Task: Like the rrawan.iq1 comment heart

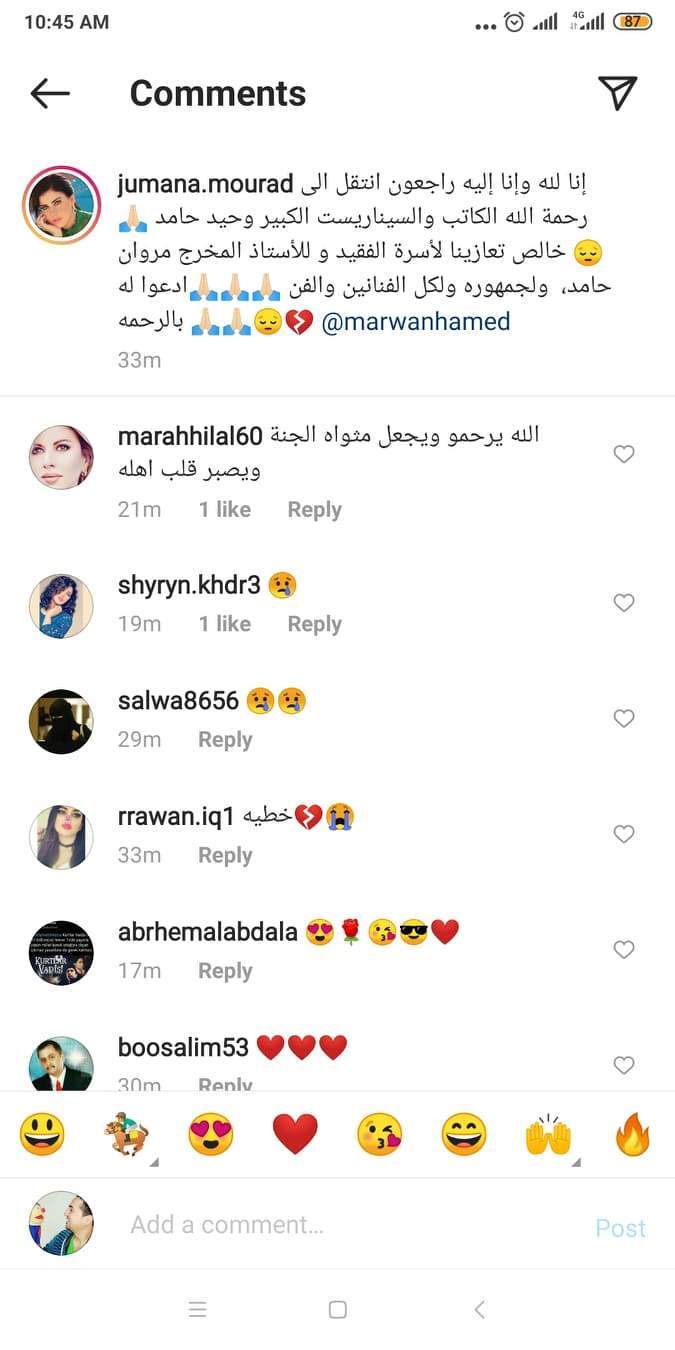Action: click(623, 834)
